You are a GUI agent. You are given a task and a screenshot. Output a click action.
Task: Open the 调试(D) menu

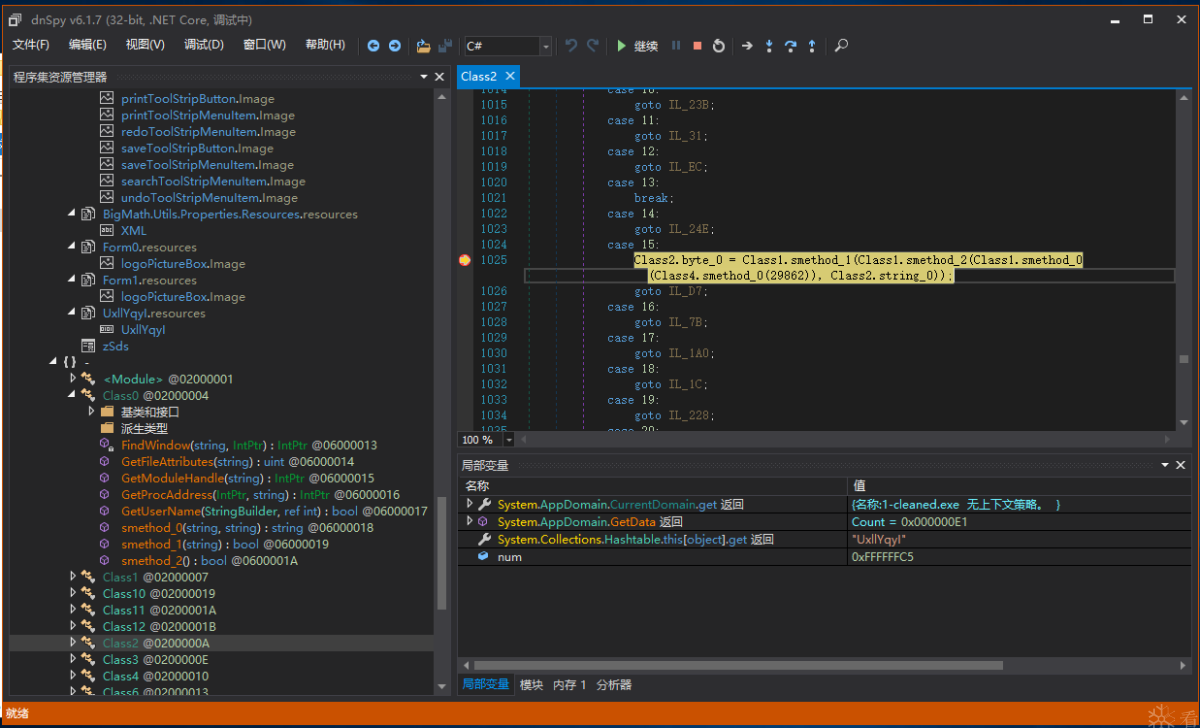204,45
